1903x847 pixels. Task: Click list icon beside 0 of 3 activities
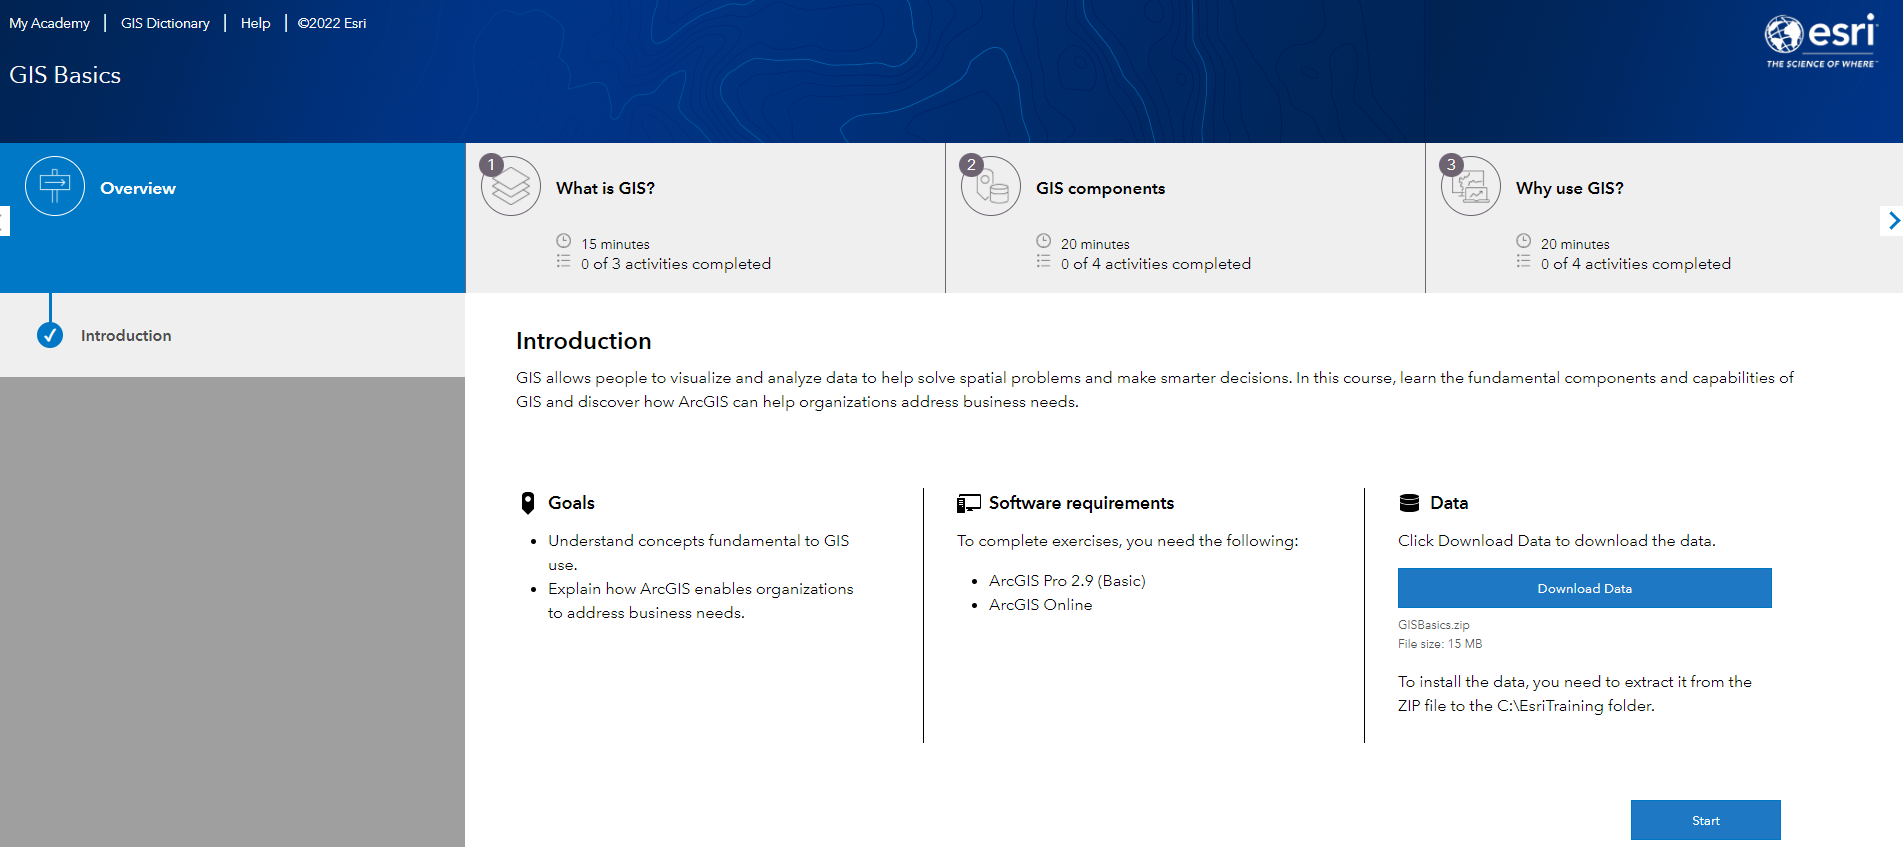(564, 261)
